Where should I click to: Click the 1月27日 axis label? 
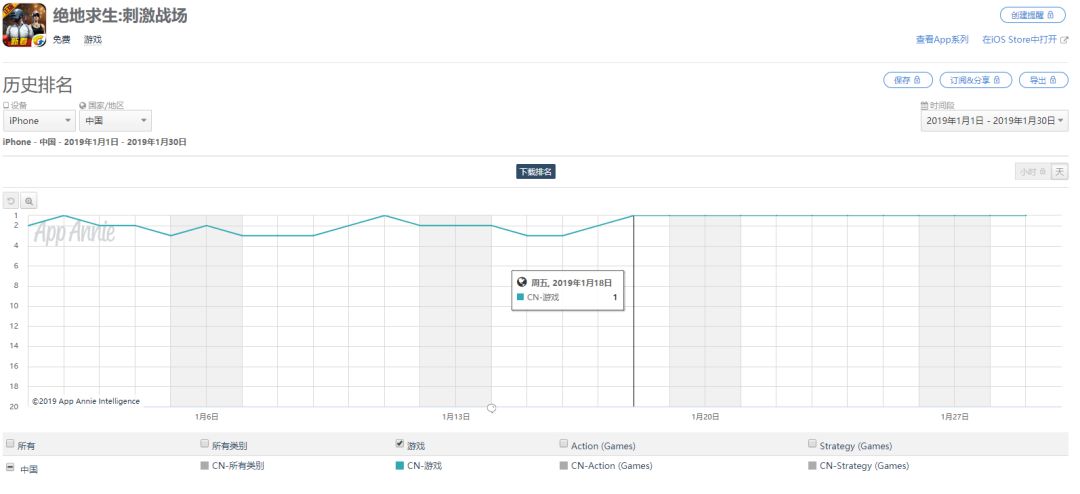(x=955, y=417)
